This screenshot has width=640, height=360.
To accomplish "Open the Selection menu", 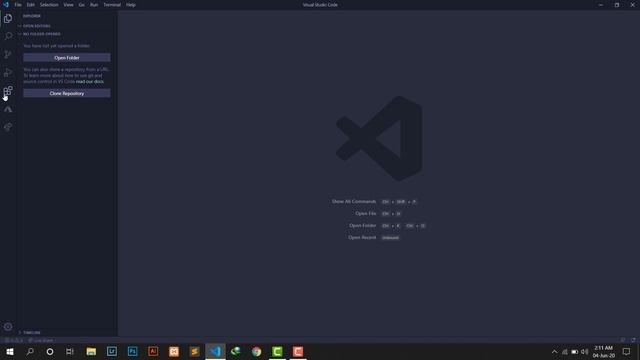I will [49, 5].
